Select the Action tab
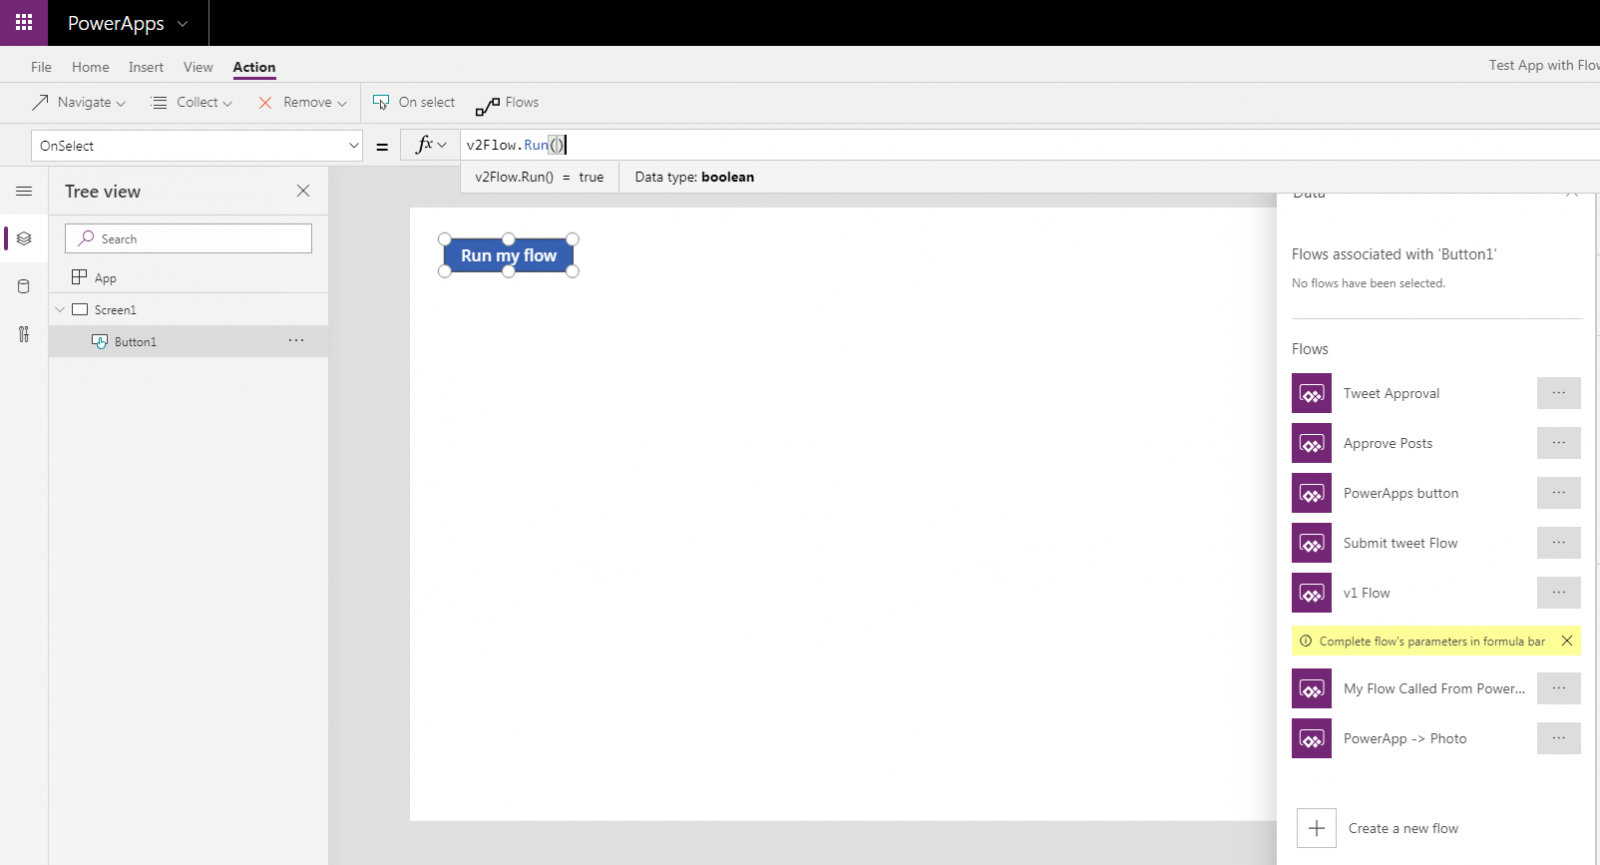This screenshot has width=1600, height=865. point(254,67)
